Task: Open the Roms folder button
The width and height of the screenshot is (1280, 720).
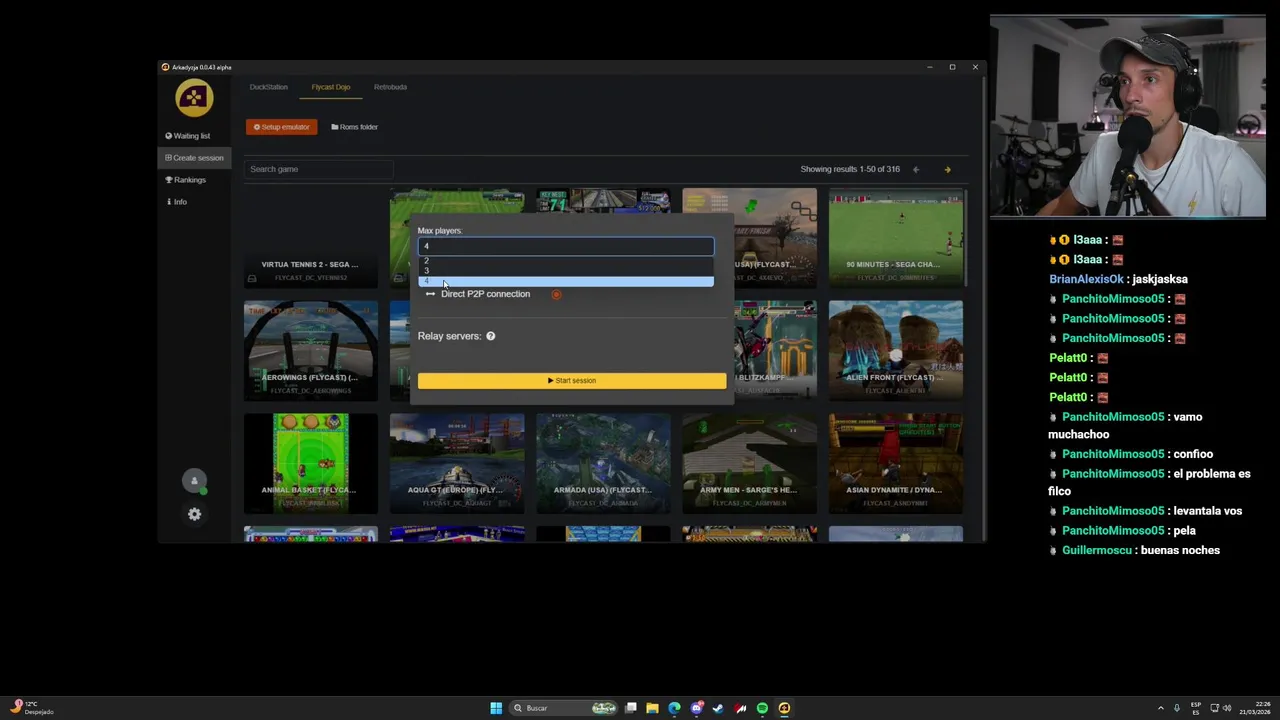Action: pyautogui.click(x=354, y=127)
